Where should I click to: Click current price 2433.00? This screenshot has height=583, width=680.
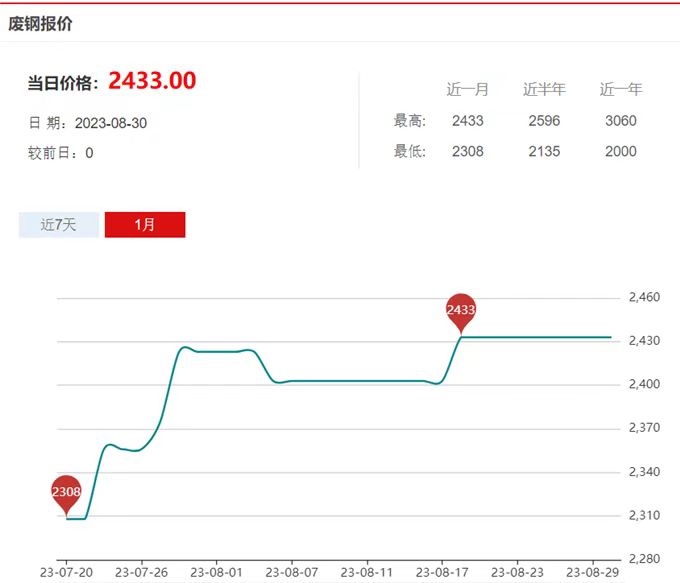[x=152, y=81]
